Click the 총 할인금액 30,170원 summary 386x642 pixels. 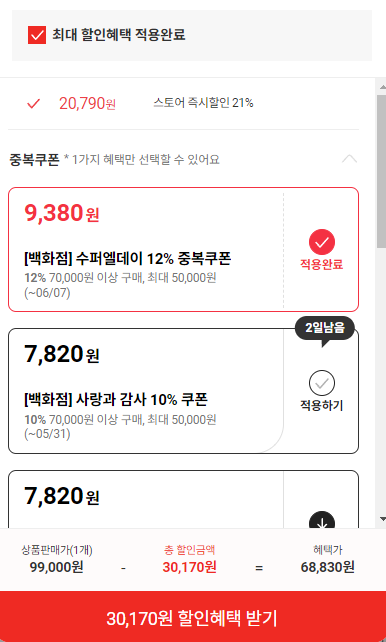tap(190, 559)
